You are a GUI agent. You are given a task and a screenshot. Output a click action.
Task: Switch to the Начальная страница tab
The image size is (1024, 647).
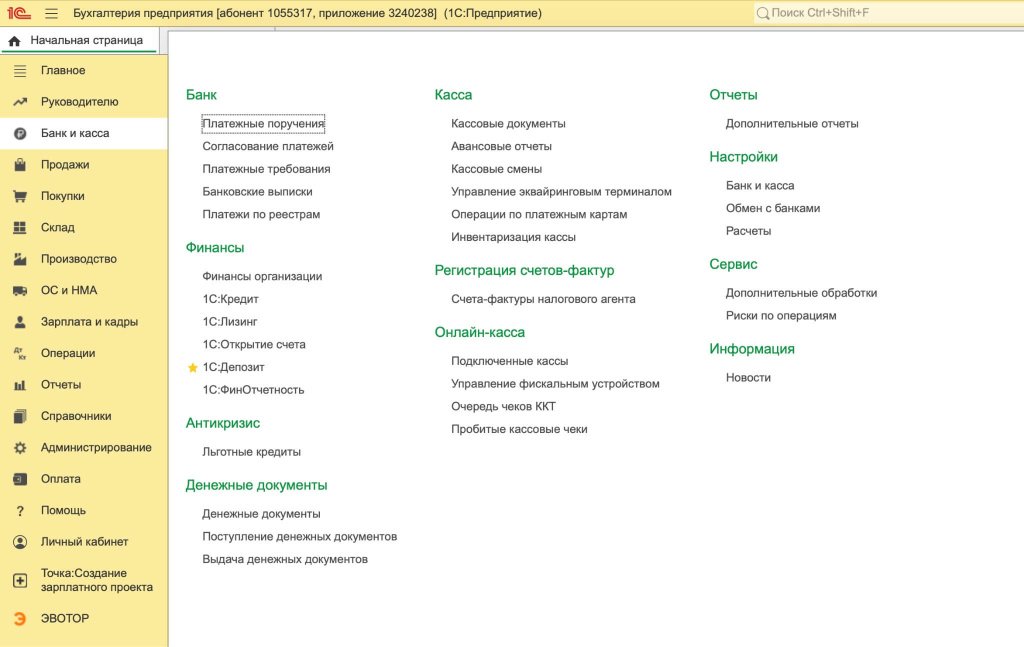(x=79, y=40)
